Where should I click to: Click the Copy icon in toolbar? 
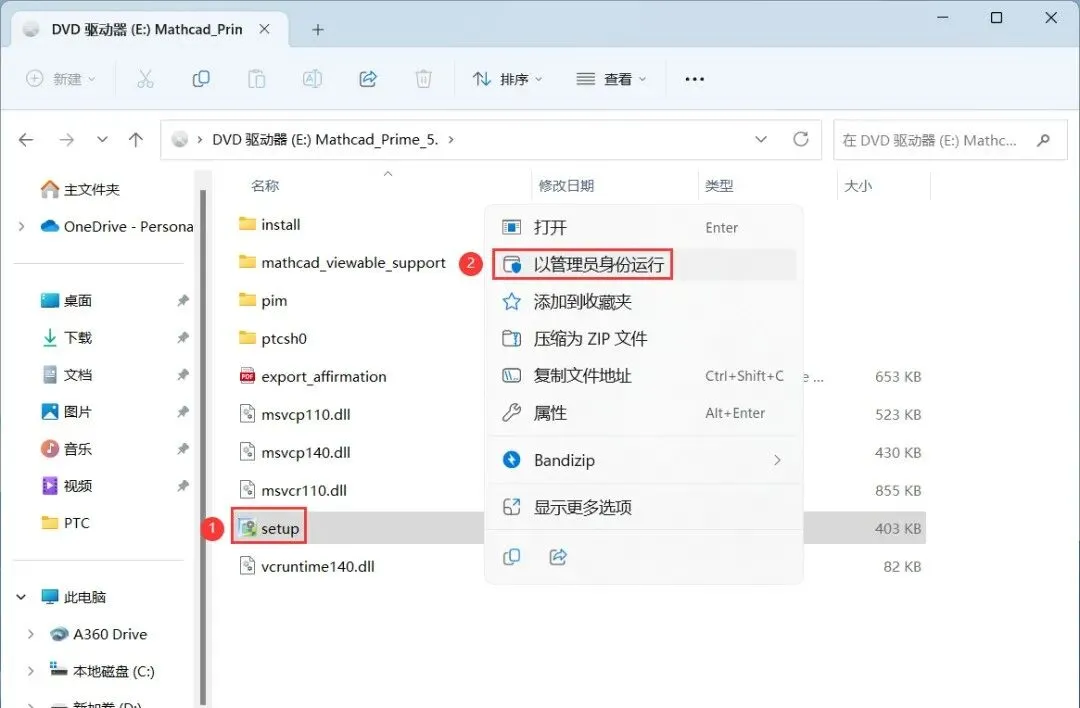click(200, 79)
